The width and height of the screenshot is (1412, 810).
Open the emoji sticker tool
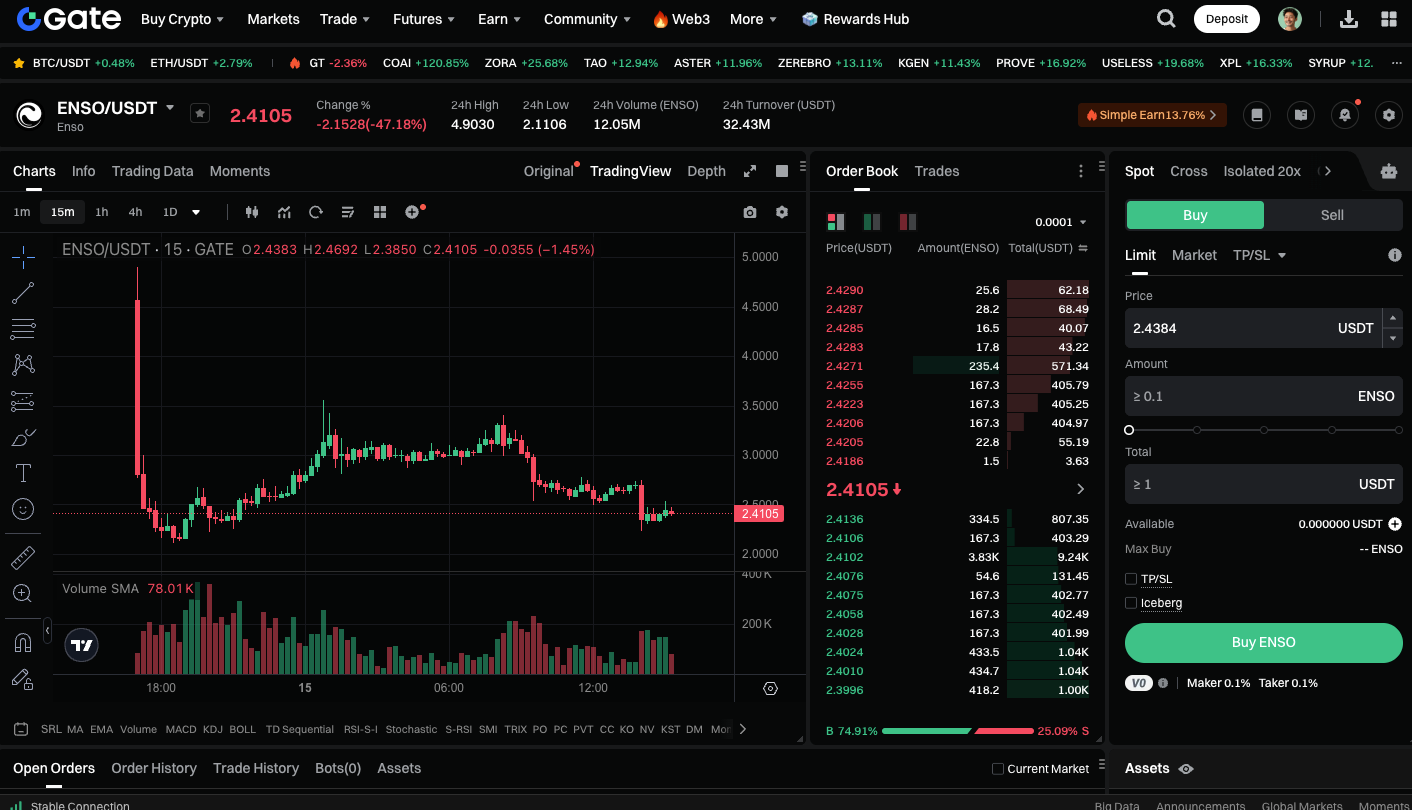[23, 509]
